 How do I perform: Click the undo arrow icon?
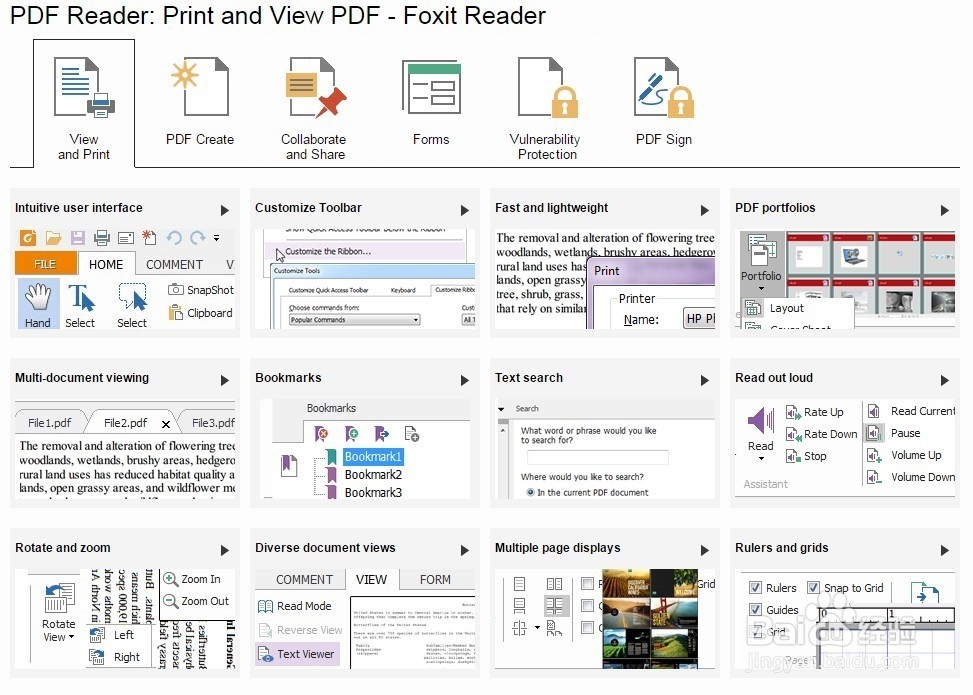tap(174, 237)
